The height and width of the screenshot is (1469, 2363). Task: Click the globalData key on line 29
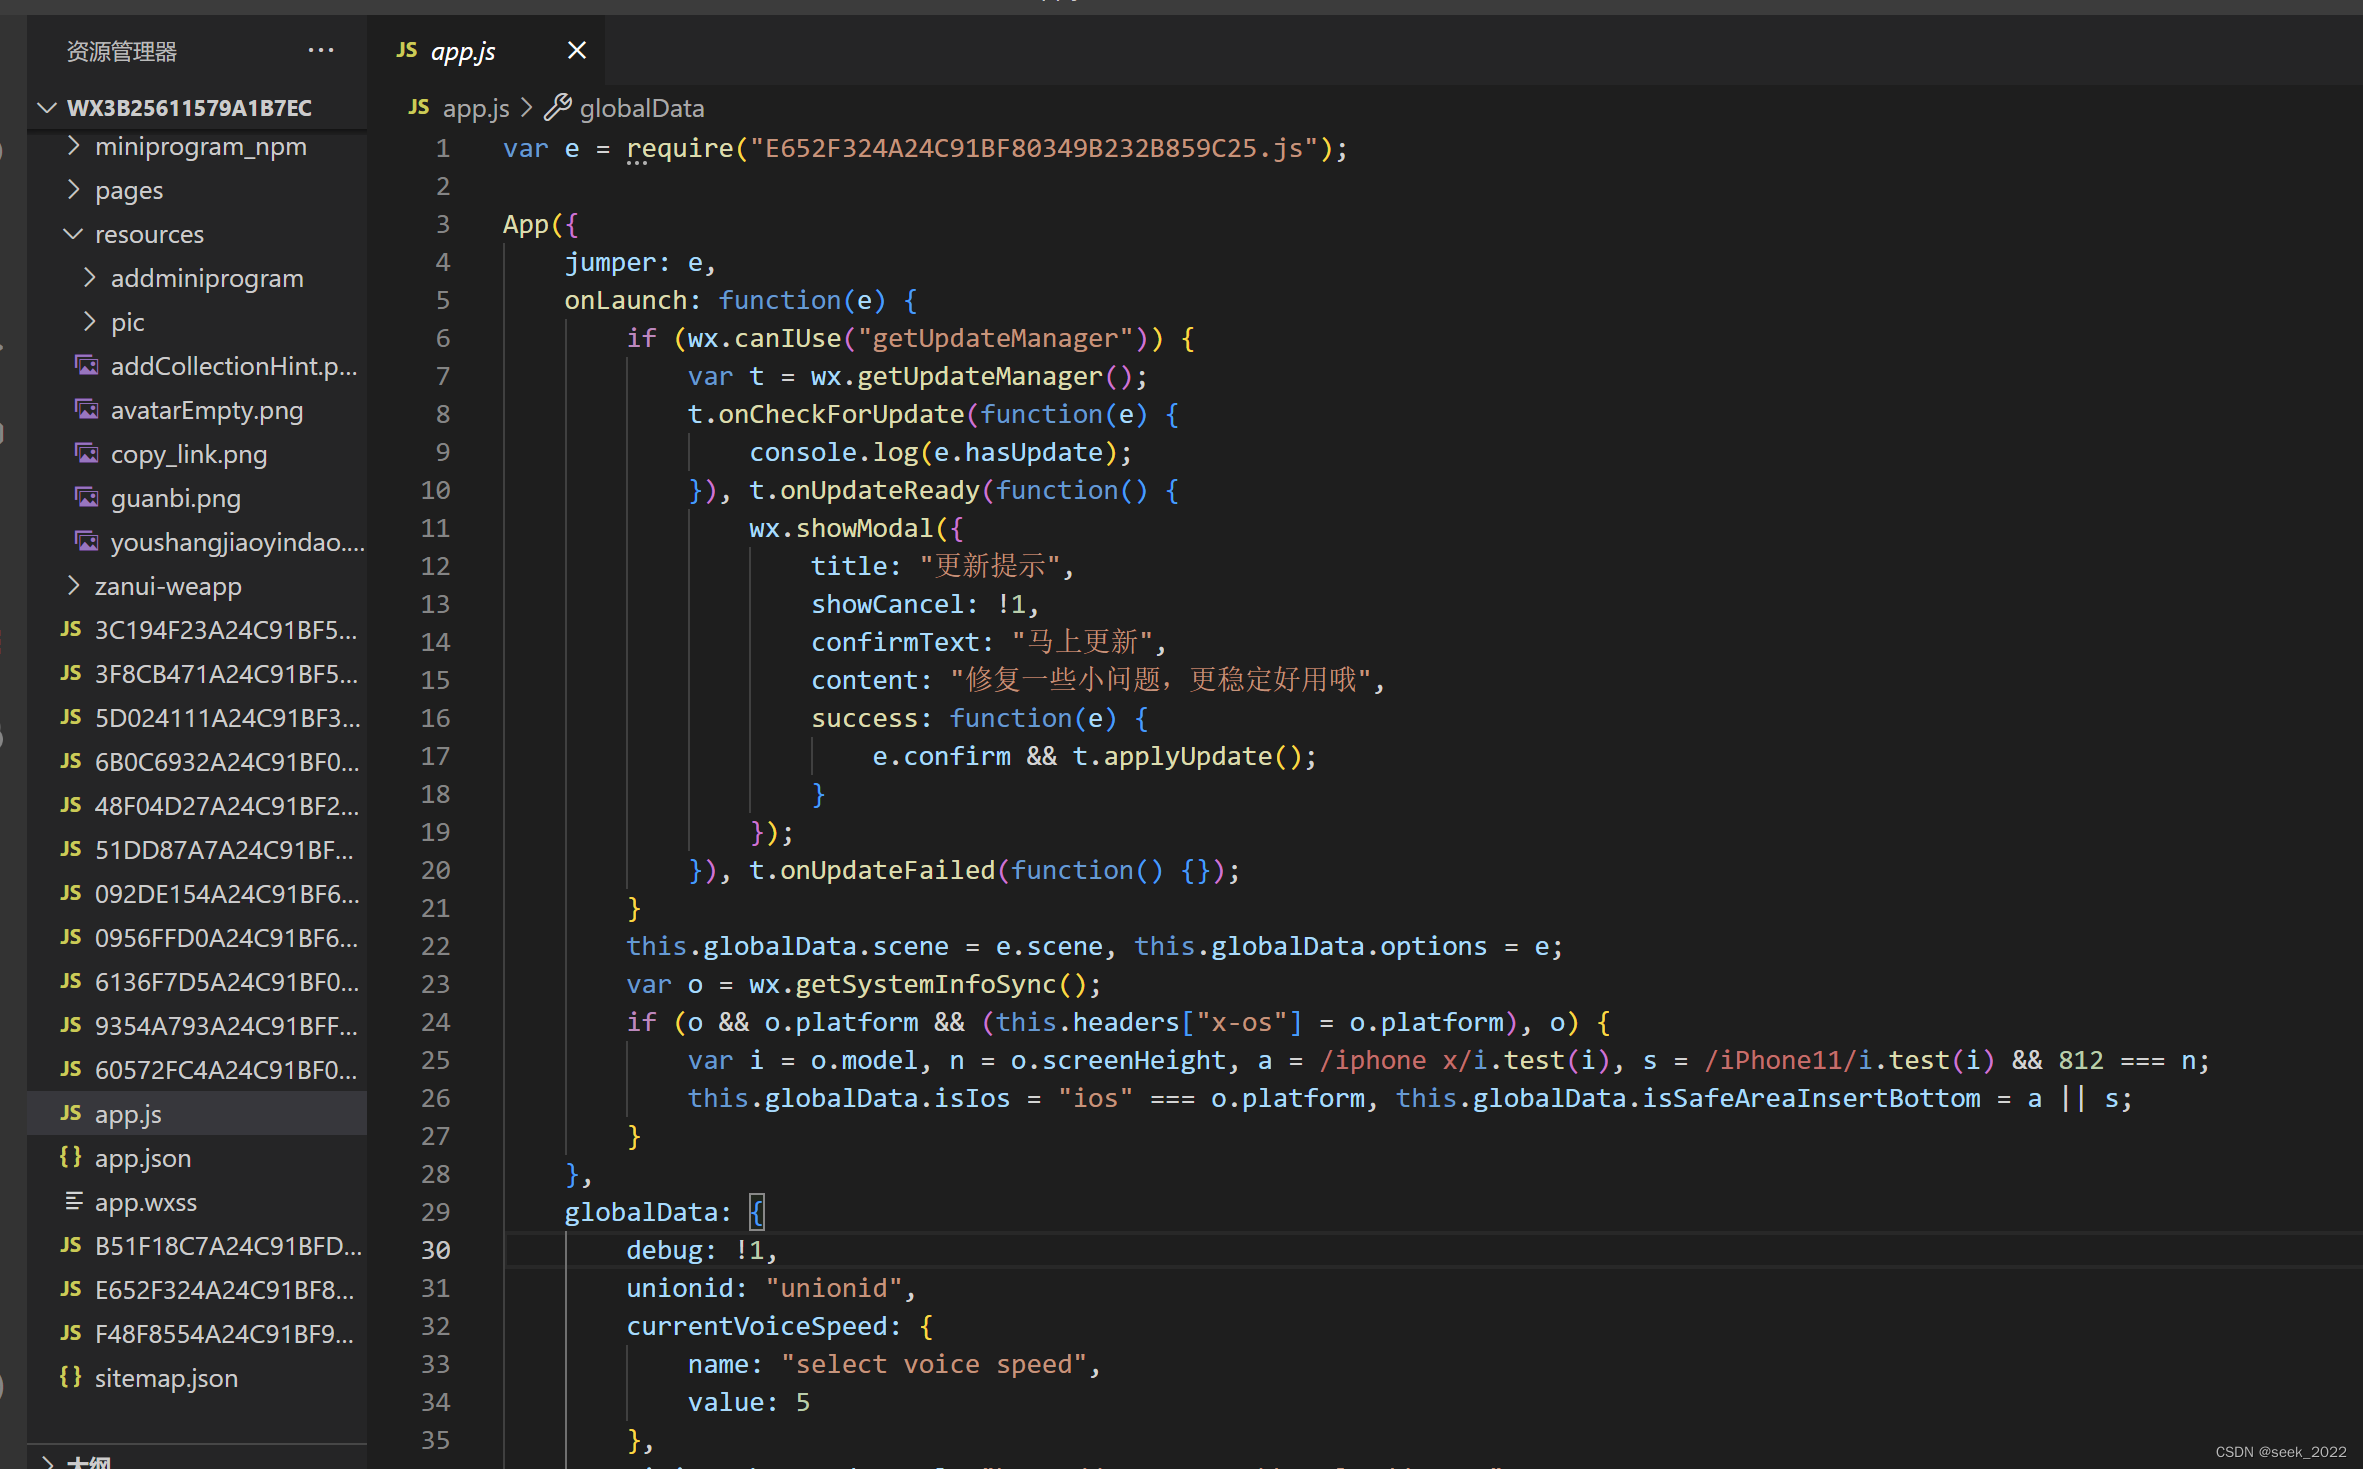pyautogui.click(x=641, y=1212)
